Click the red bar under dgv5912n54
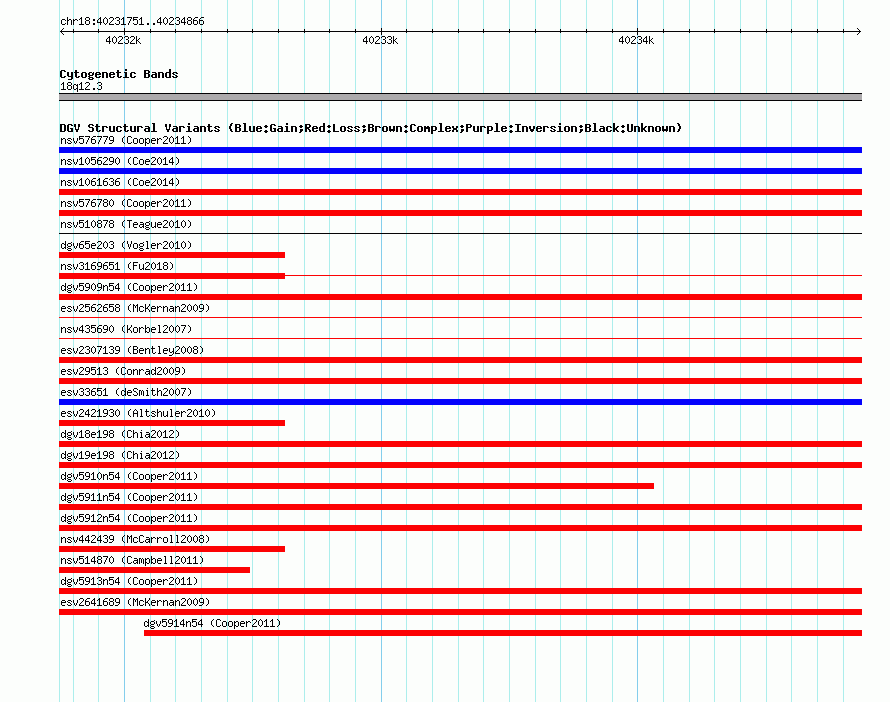This screenshot has height=702, width=890. tap(460, 528)
